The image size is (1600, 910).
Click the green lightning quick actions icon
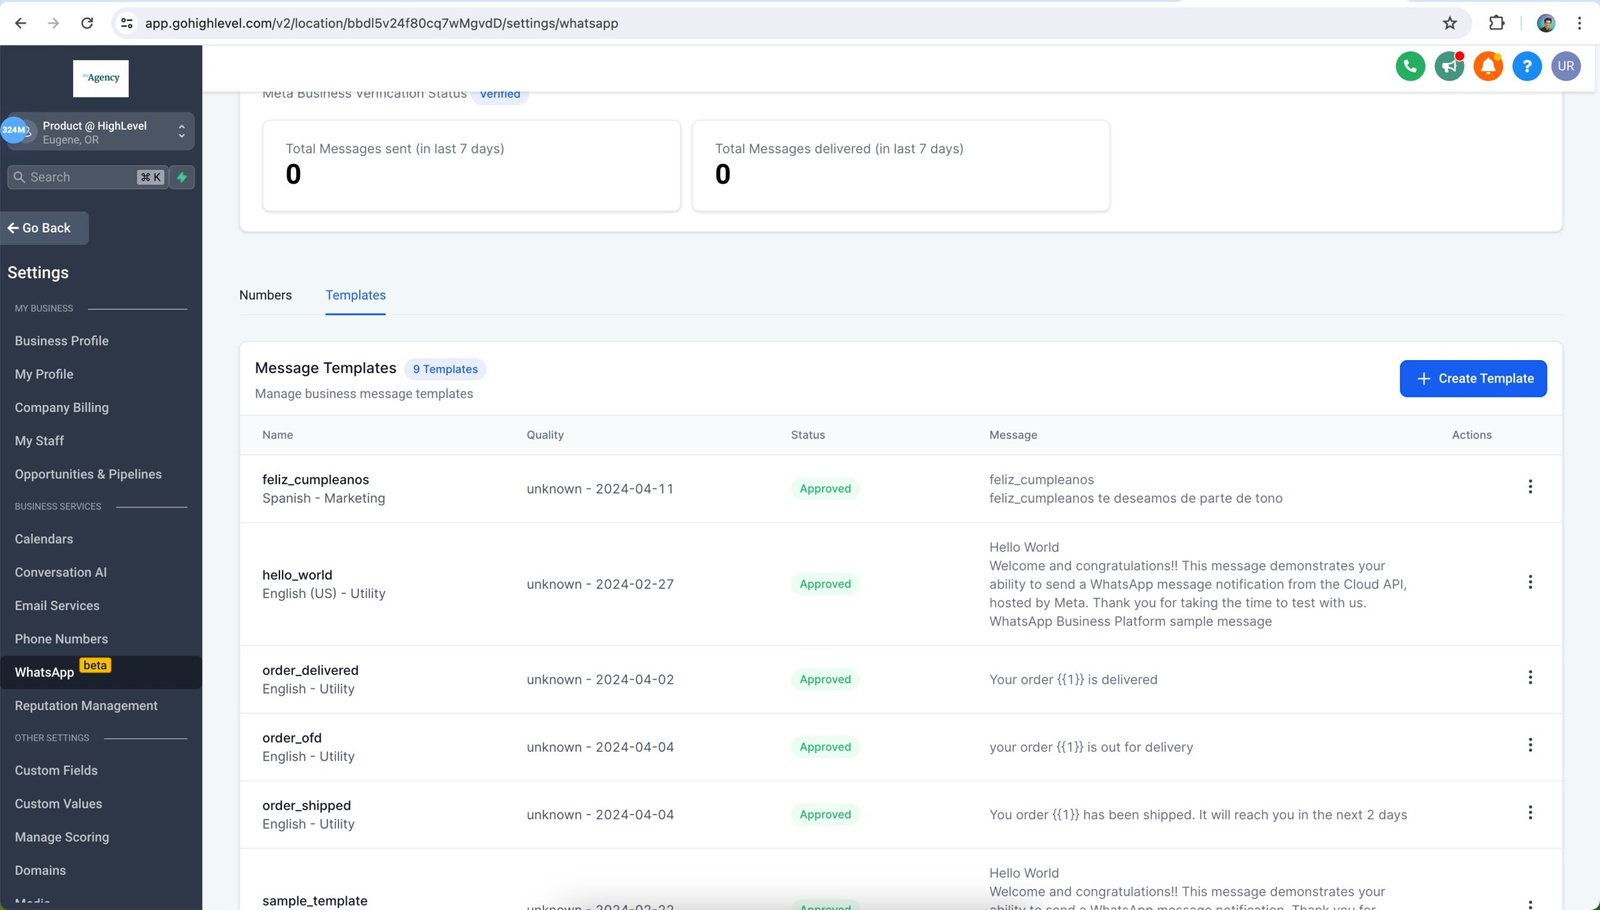click(182, 177)
